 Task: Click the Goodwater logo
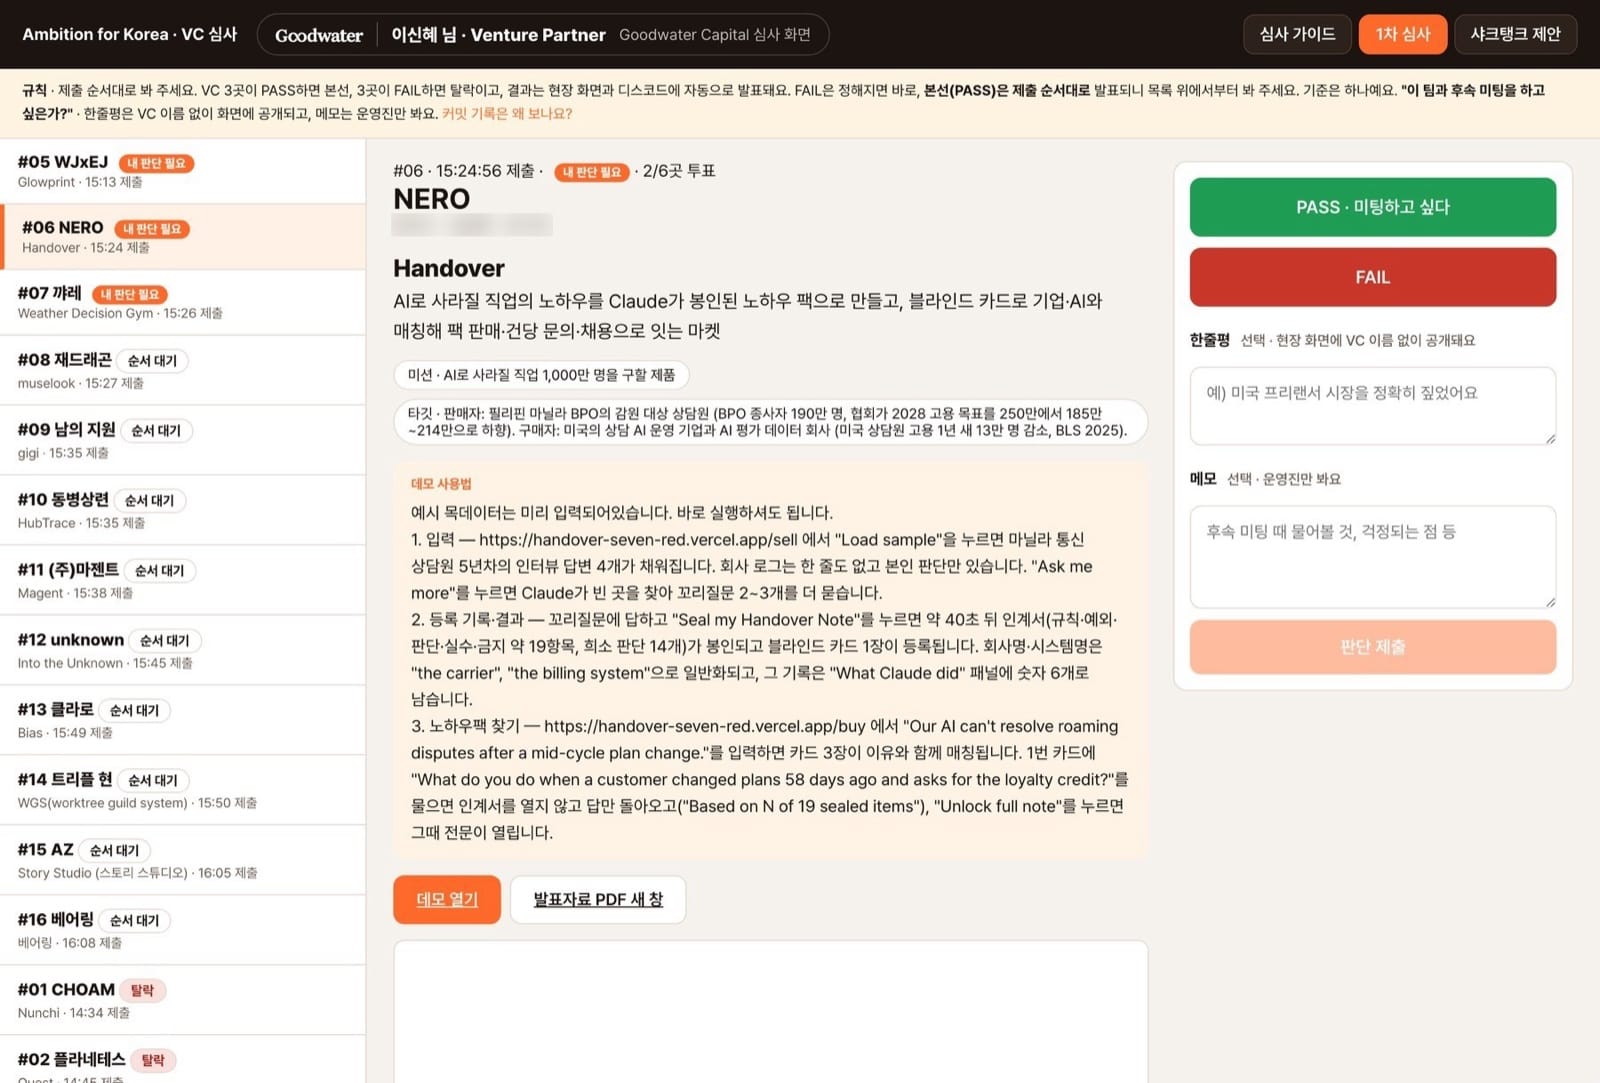click(x=319, y=35)
